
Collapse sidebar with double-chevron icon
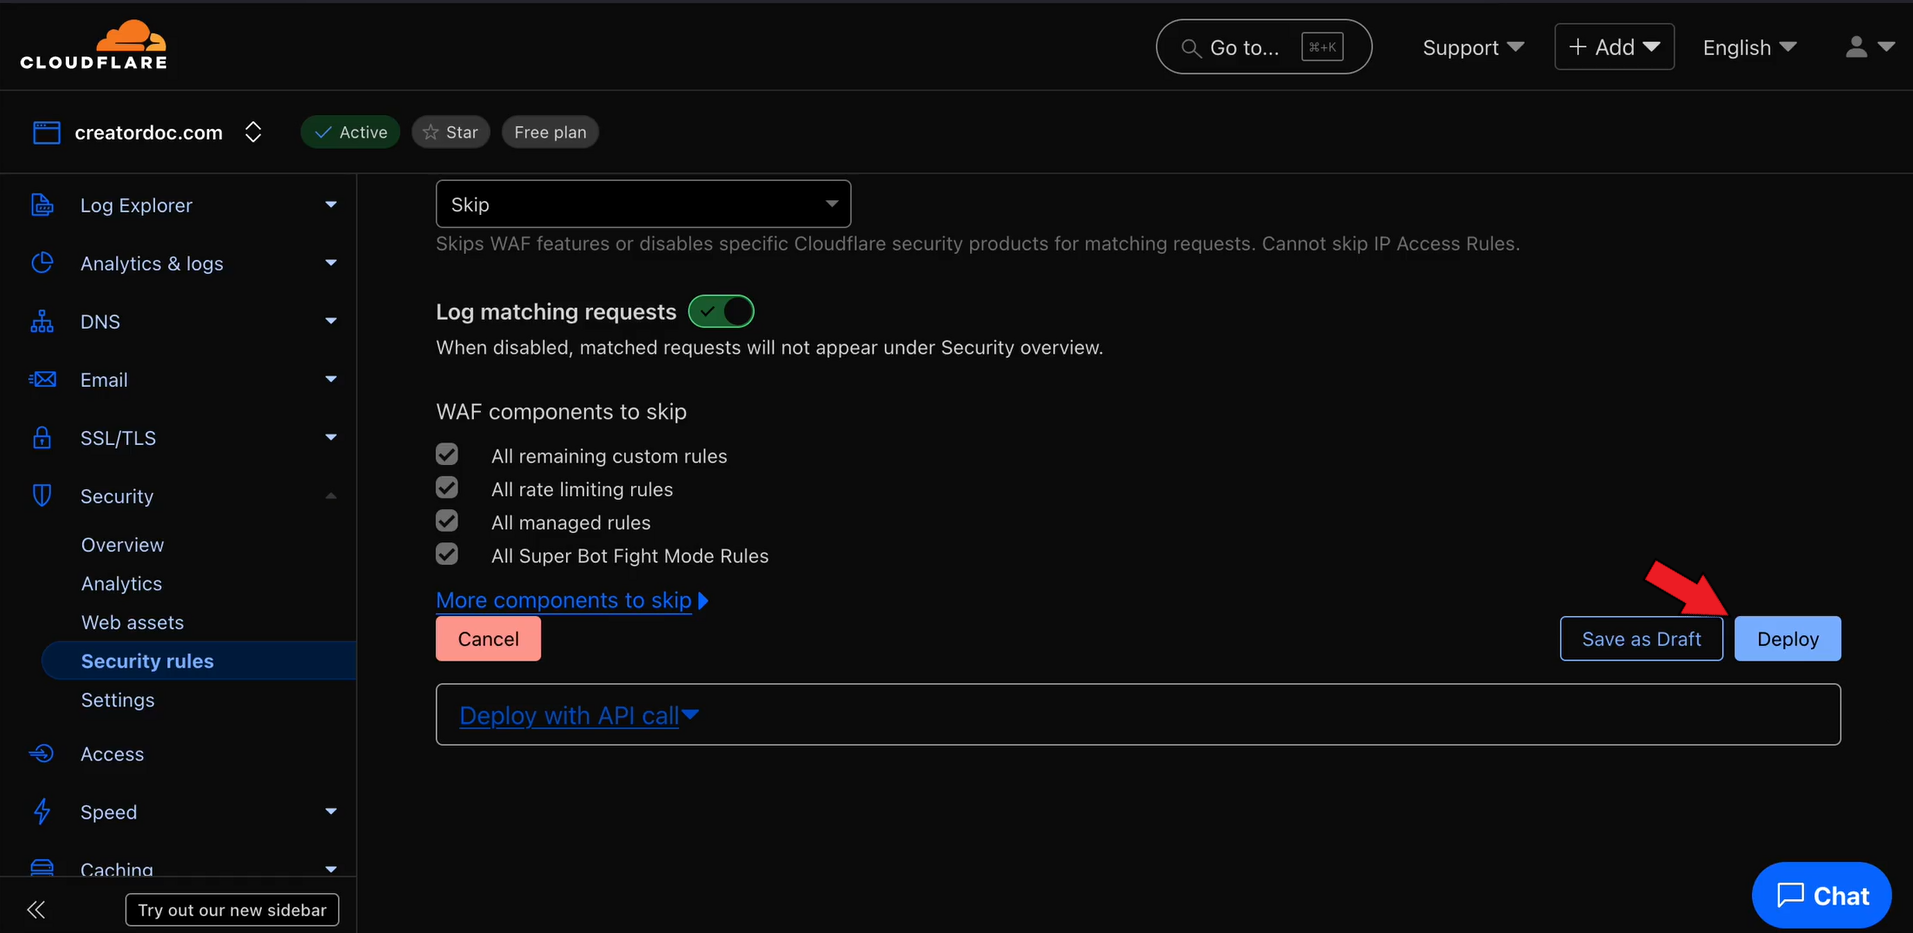36,910
